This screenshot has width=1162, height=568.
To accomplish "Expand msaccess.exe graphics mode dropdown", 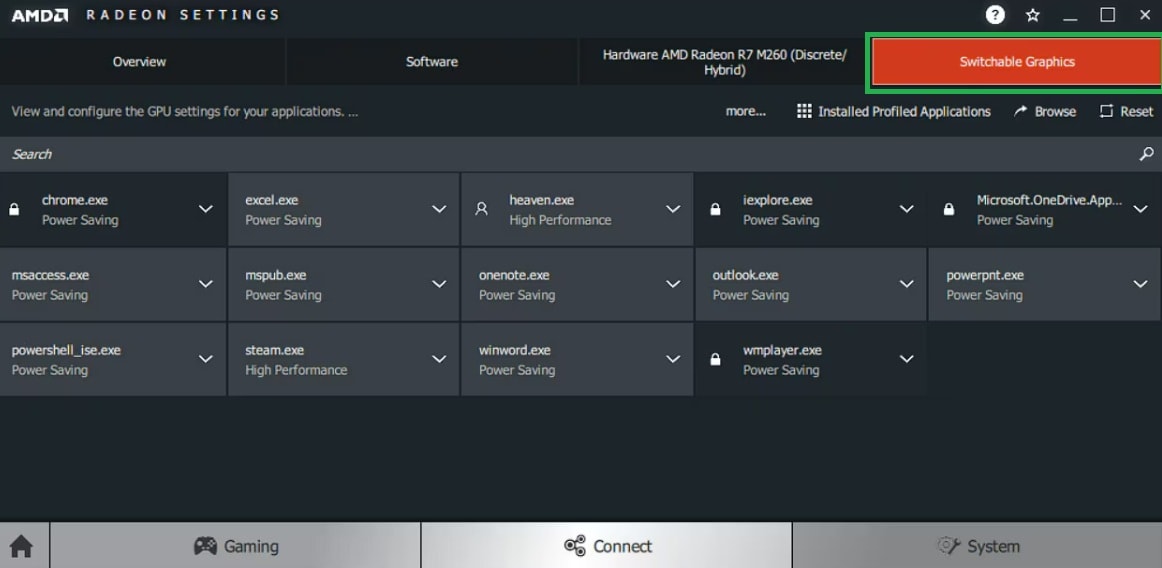I will [205, 284].
